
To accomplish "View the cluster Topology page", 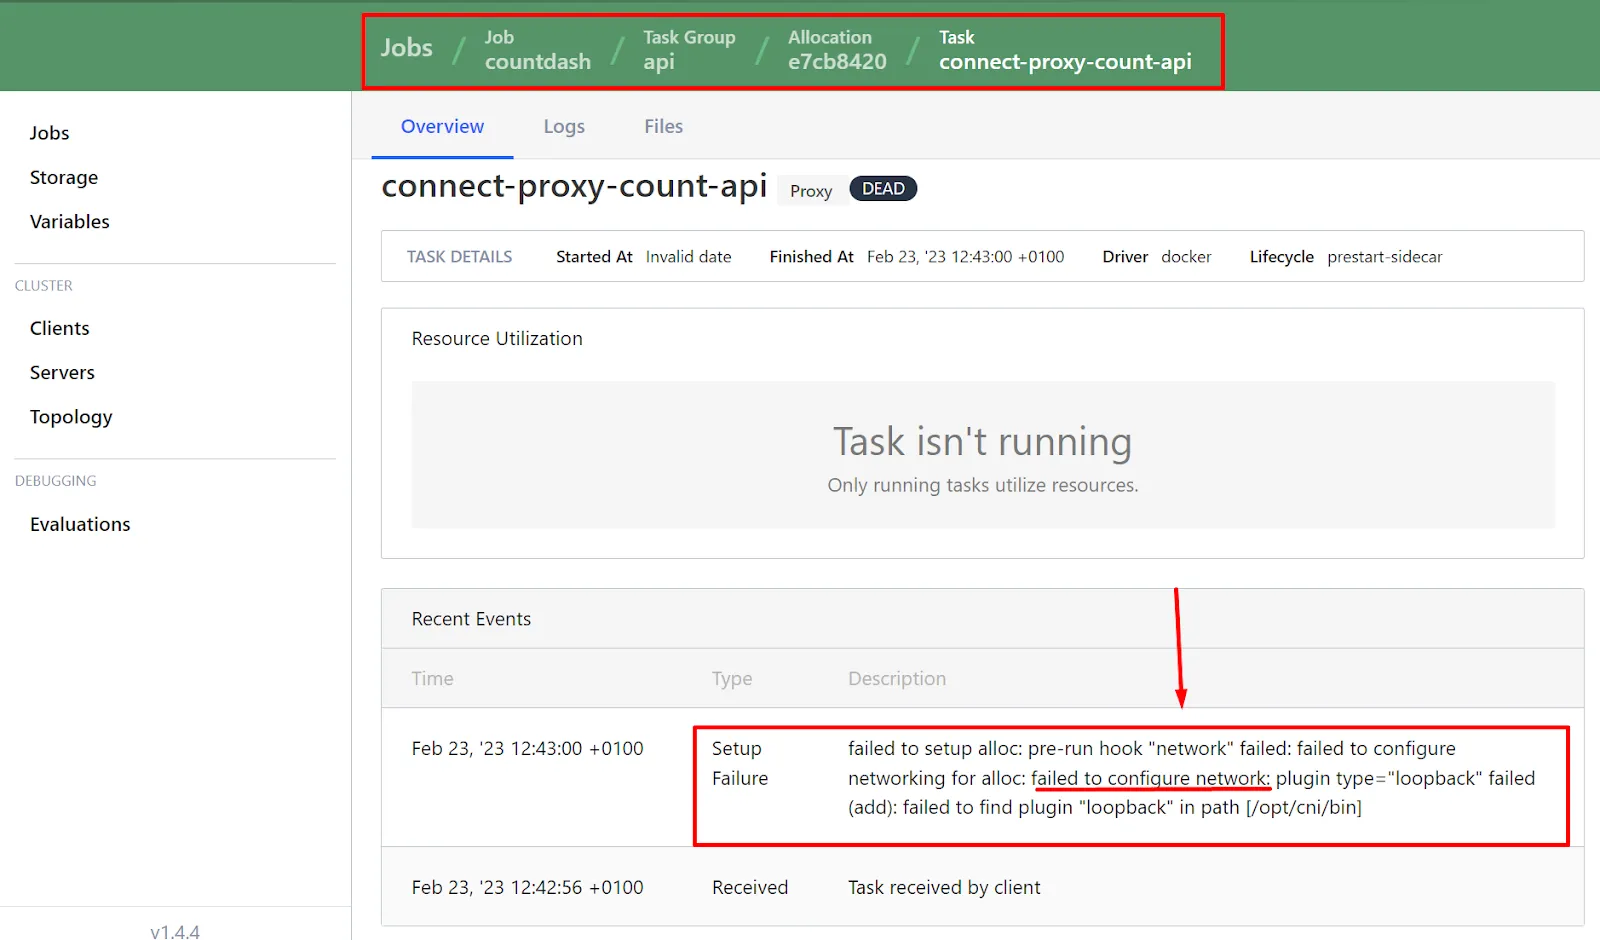I will tap(71, 417).
